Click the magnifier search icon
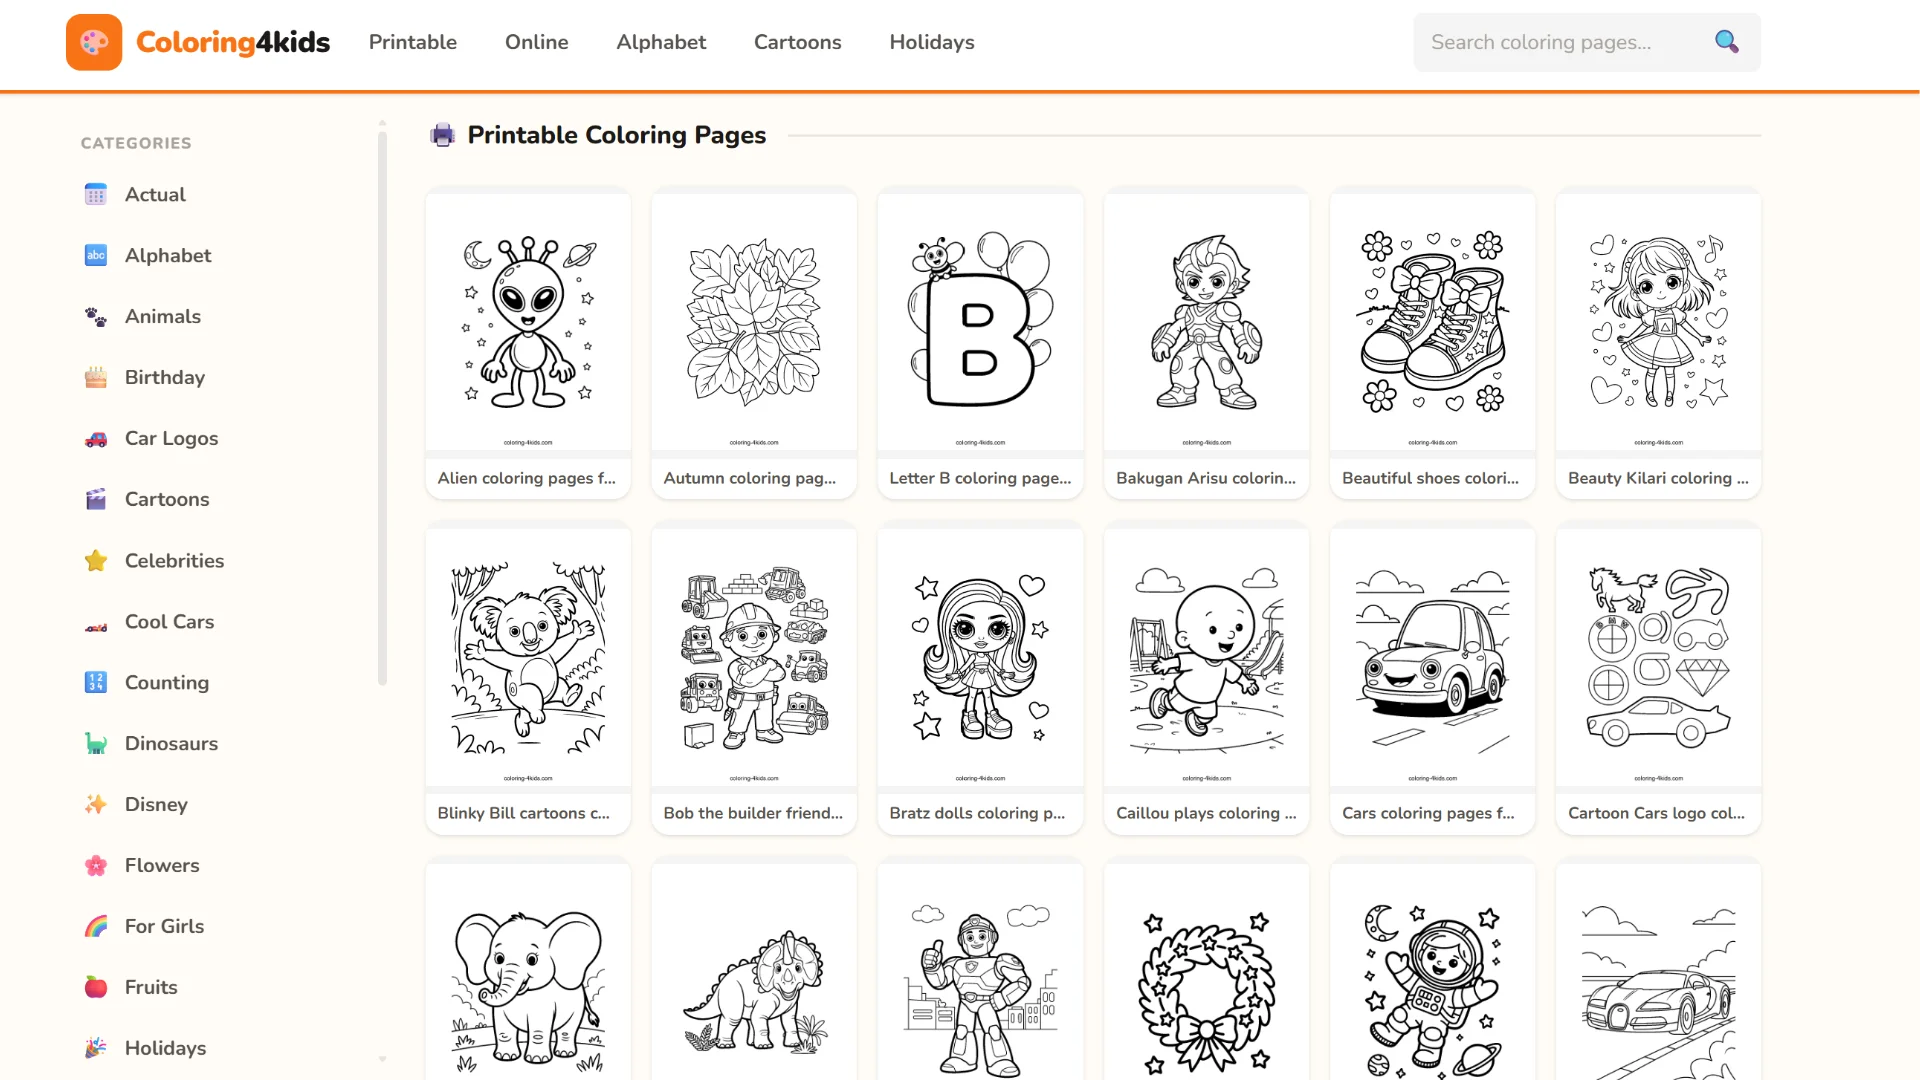 pos(1726,42)
